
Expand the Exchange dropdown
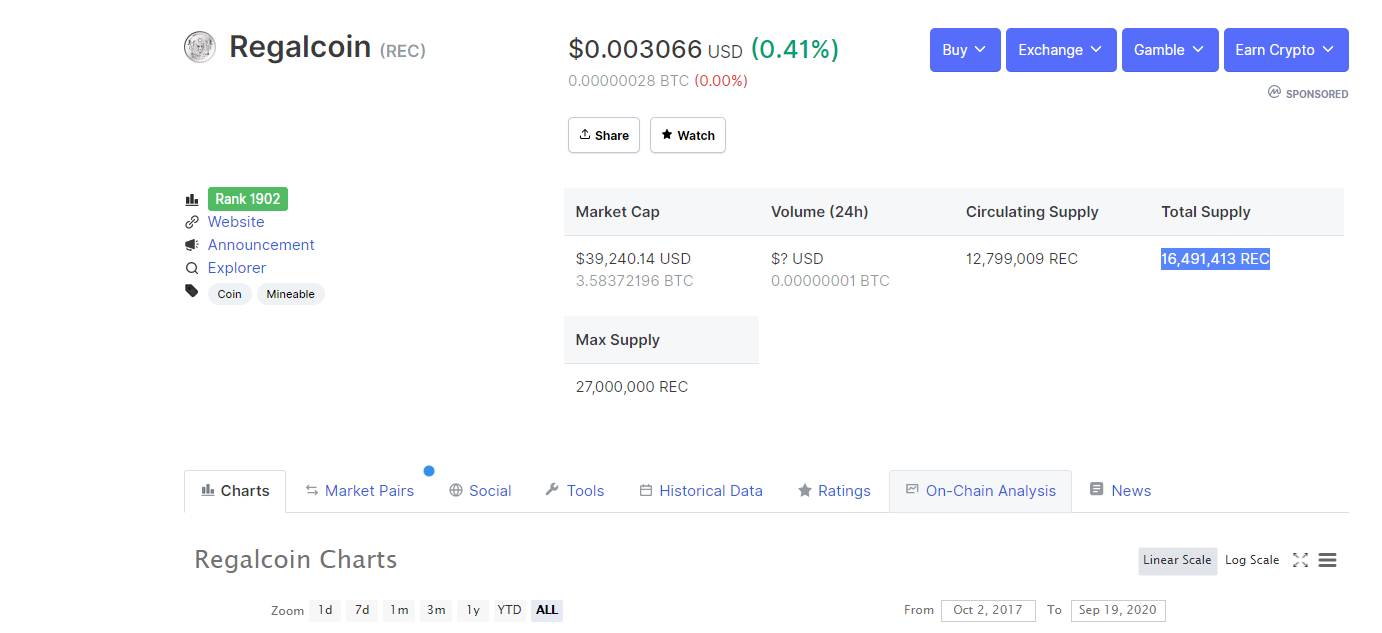[1061, 50]
